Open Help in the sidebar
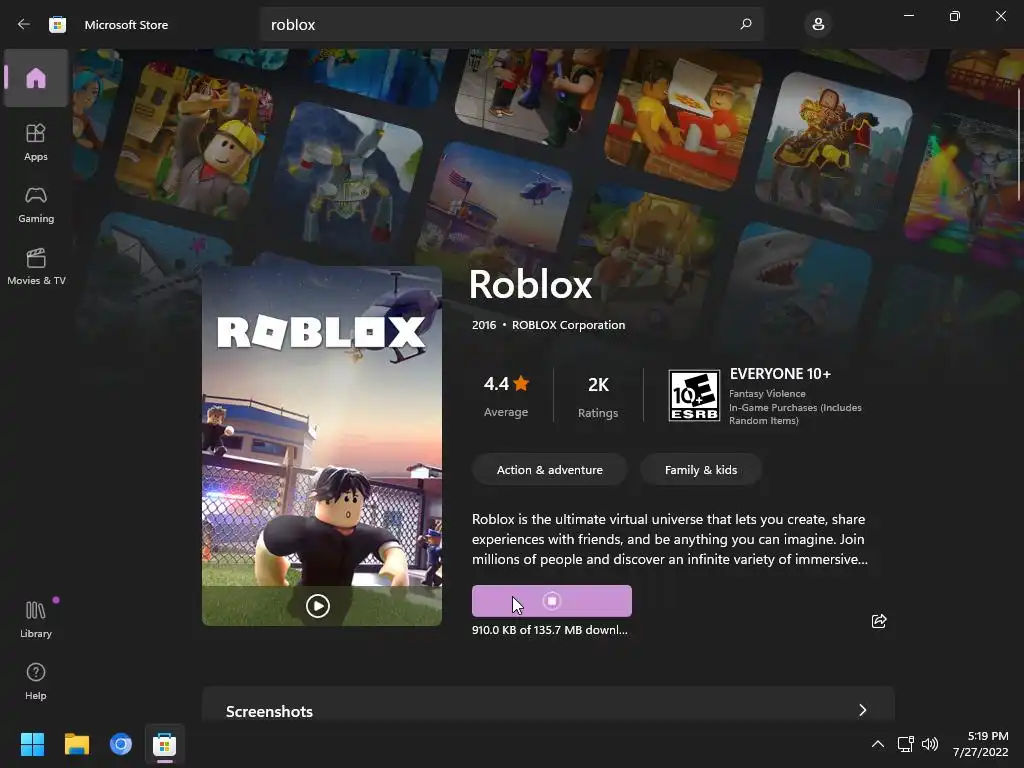The width and height of the screenshot is (1024, 768). click(36, 681)
